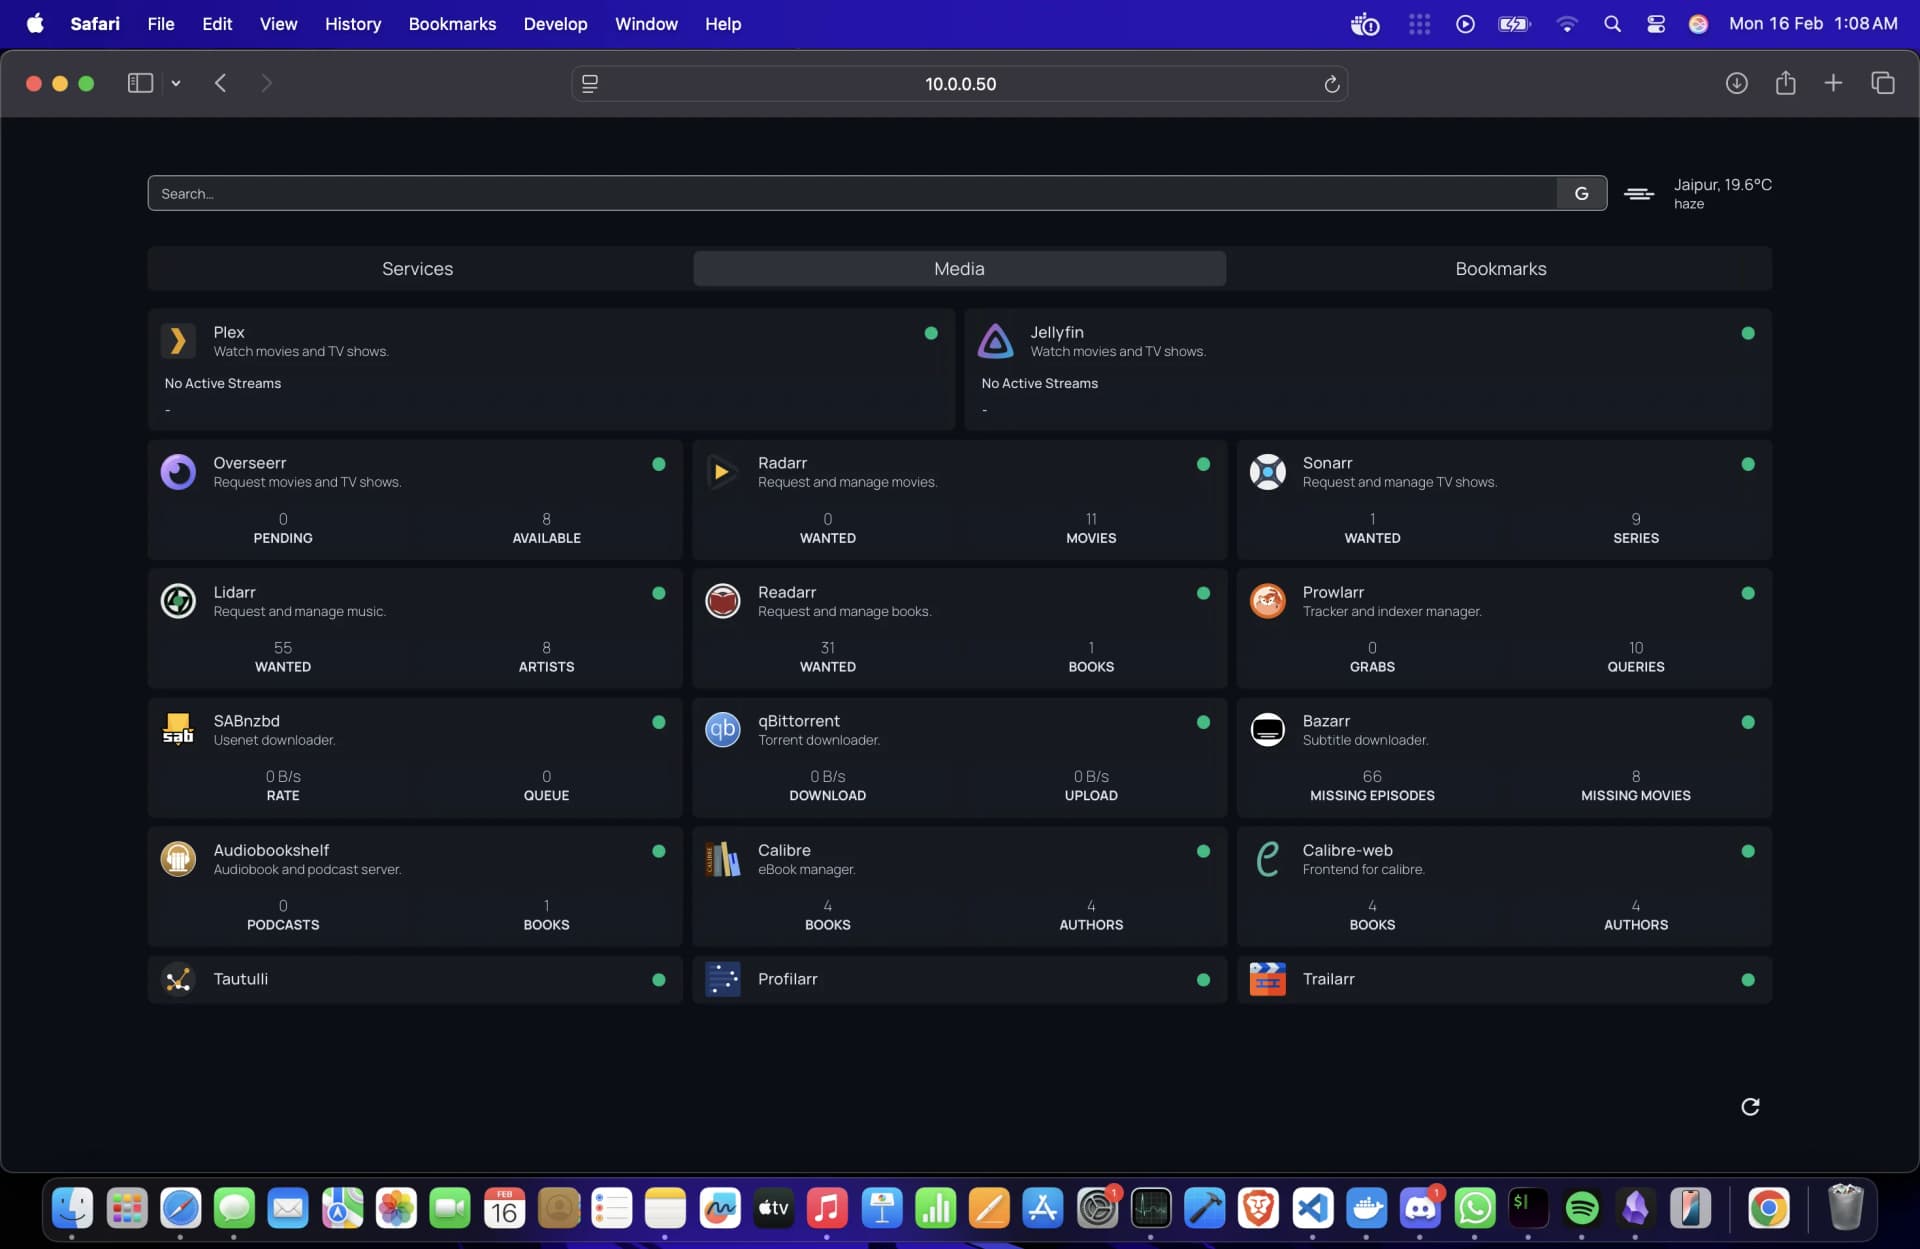Image resolution: width=1920 pixels, height=1249 pixels.
Task: Open the Calibre eBook manager icon
Action: coord(722,859)
